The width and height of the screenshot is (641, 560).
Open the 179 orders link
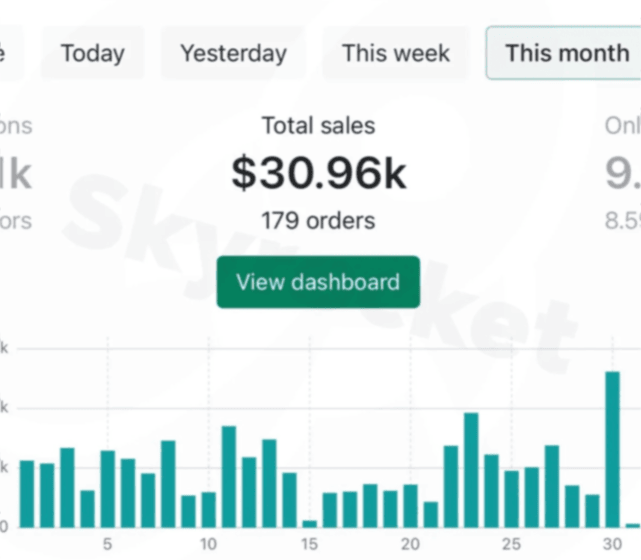tap(318, 220)
